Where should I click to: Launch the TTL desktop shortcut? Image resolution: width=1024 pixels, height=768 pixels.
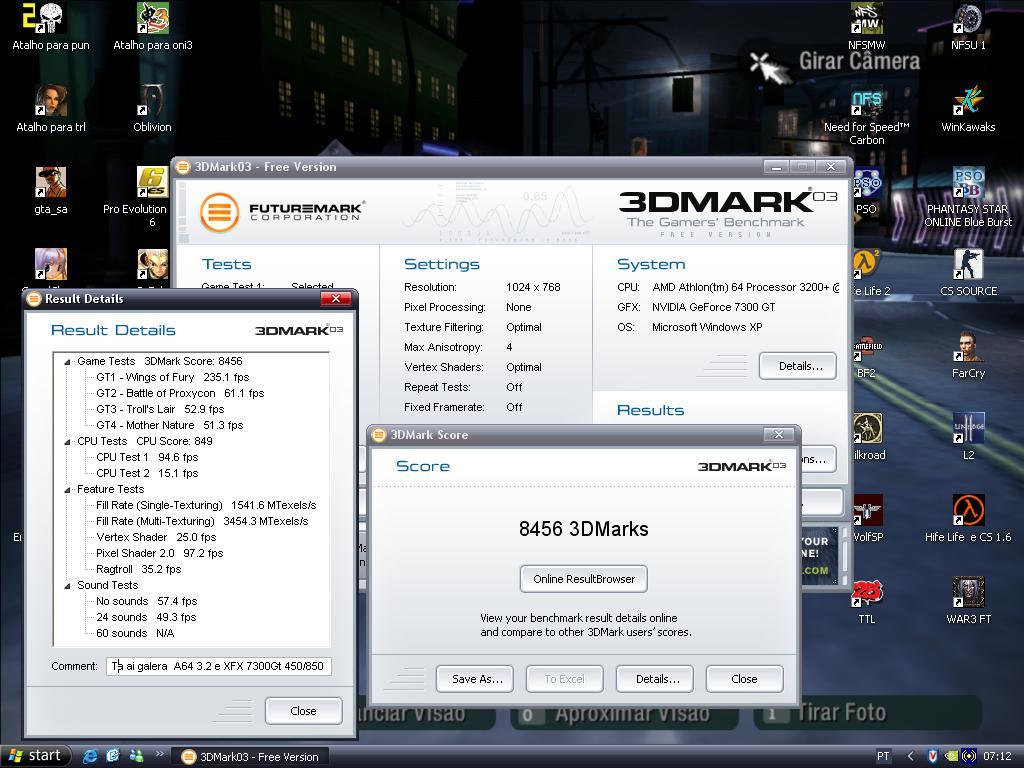867,601
